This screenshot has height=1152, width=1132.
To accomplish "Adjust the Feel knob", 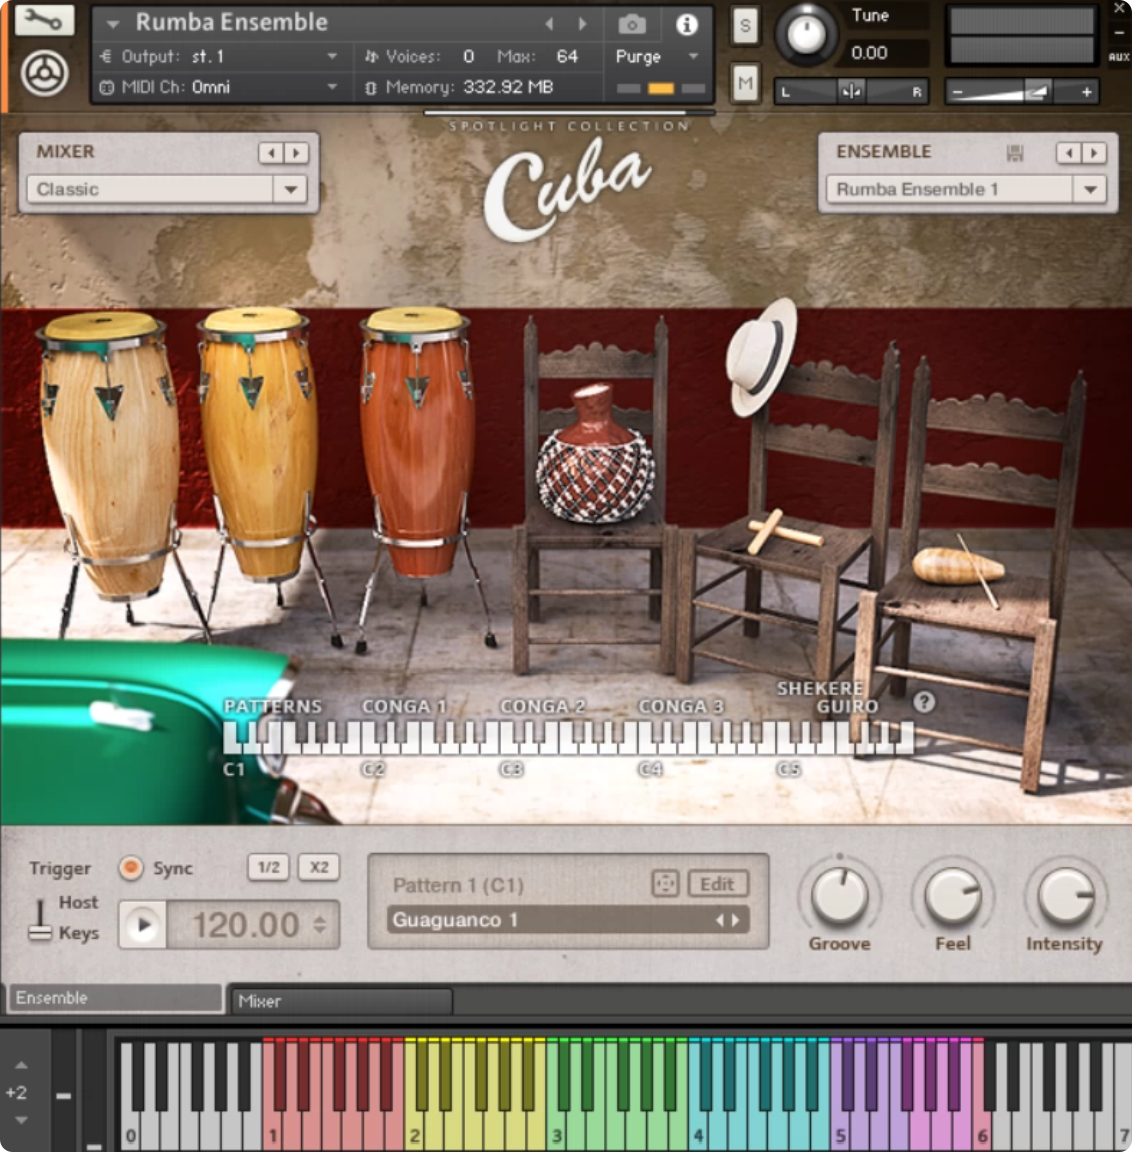I will pyautogui.click(x=953, y=896).
